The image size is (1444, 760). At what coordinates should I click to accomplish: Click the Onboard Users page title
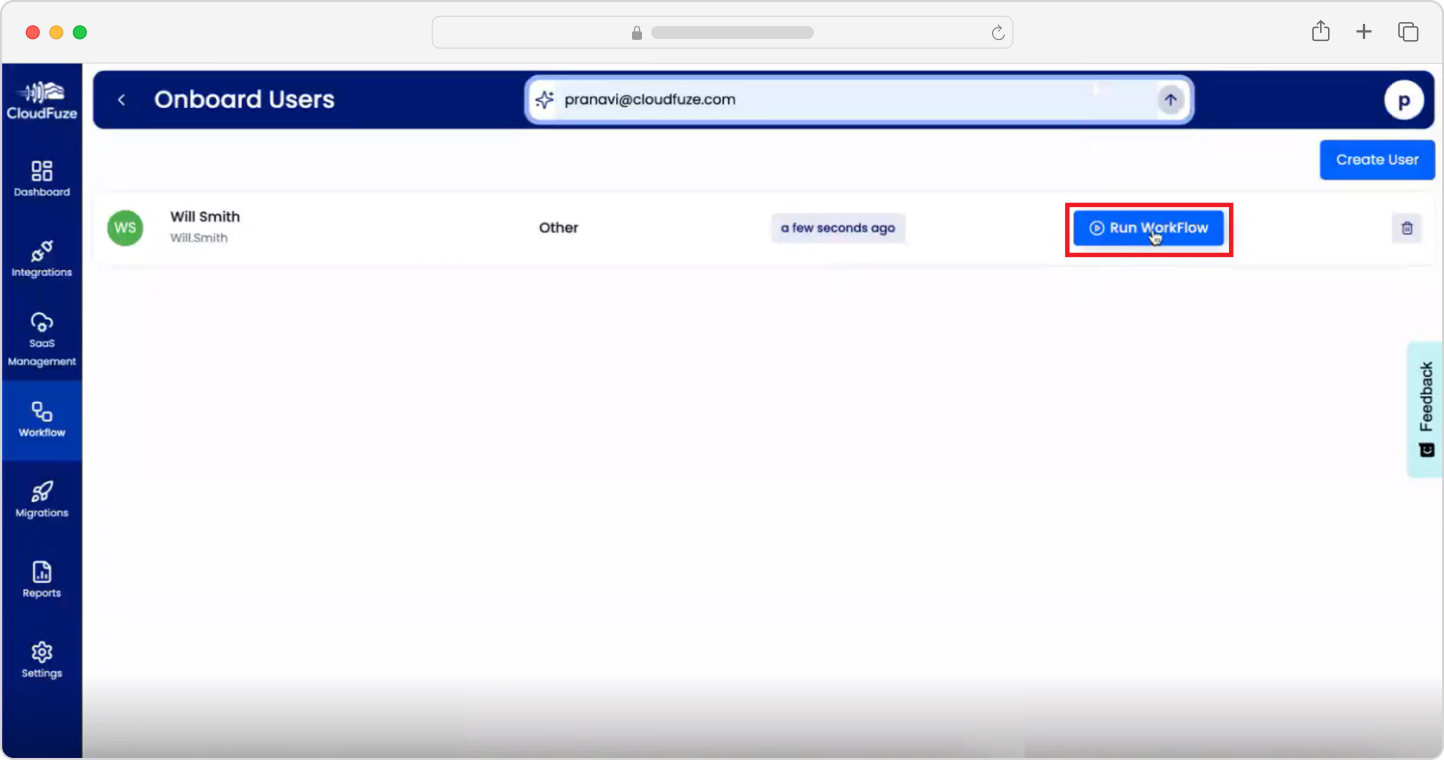point(244,100)
